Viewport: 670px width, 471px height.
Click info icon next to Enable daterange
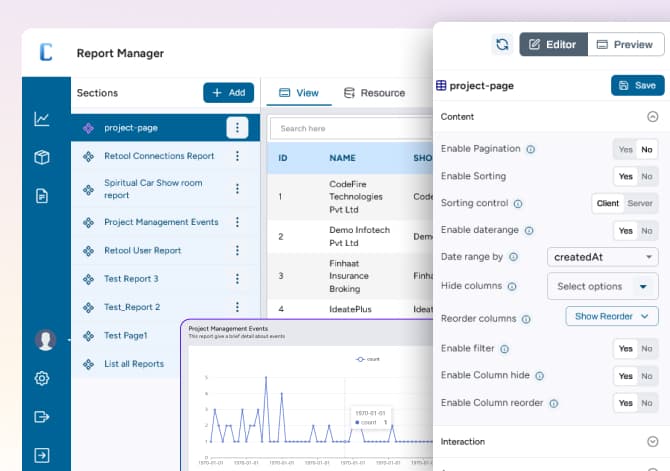coord(529,231)
